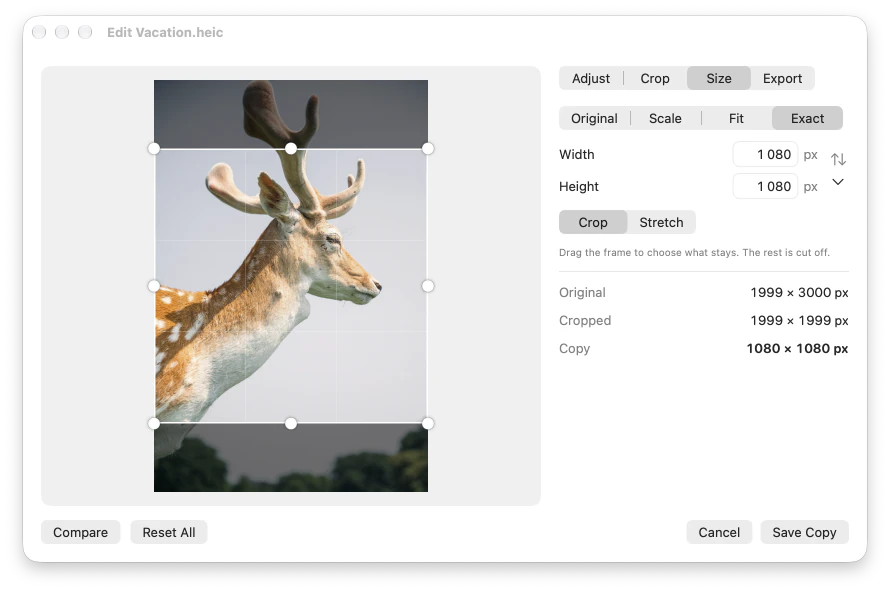
Task: Click the red close window button
Action: click(39, 32)
